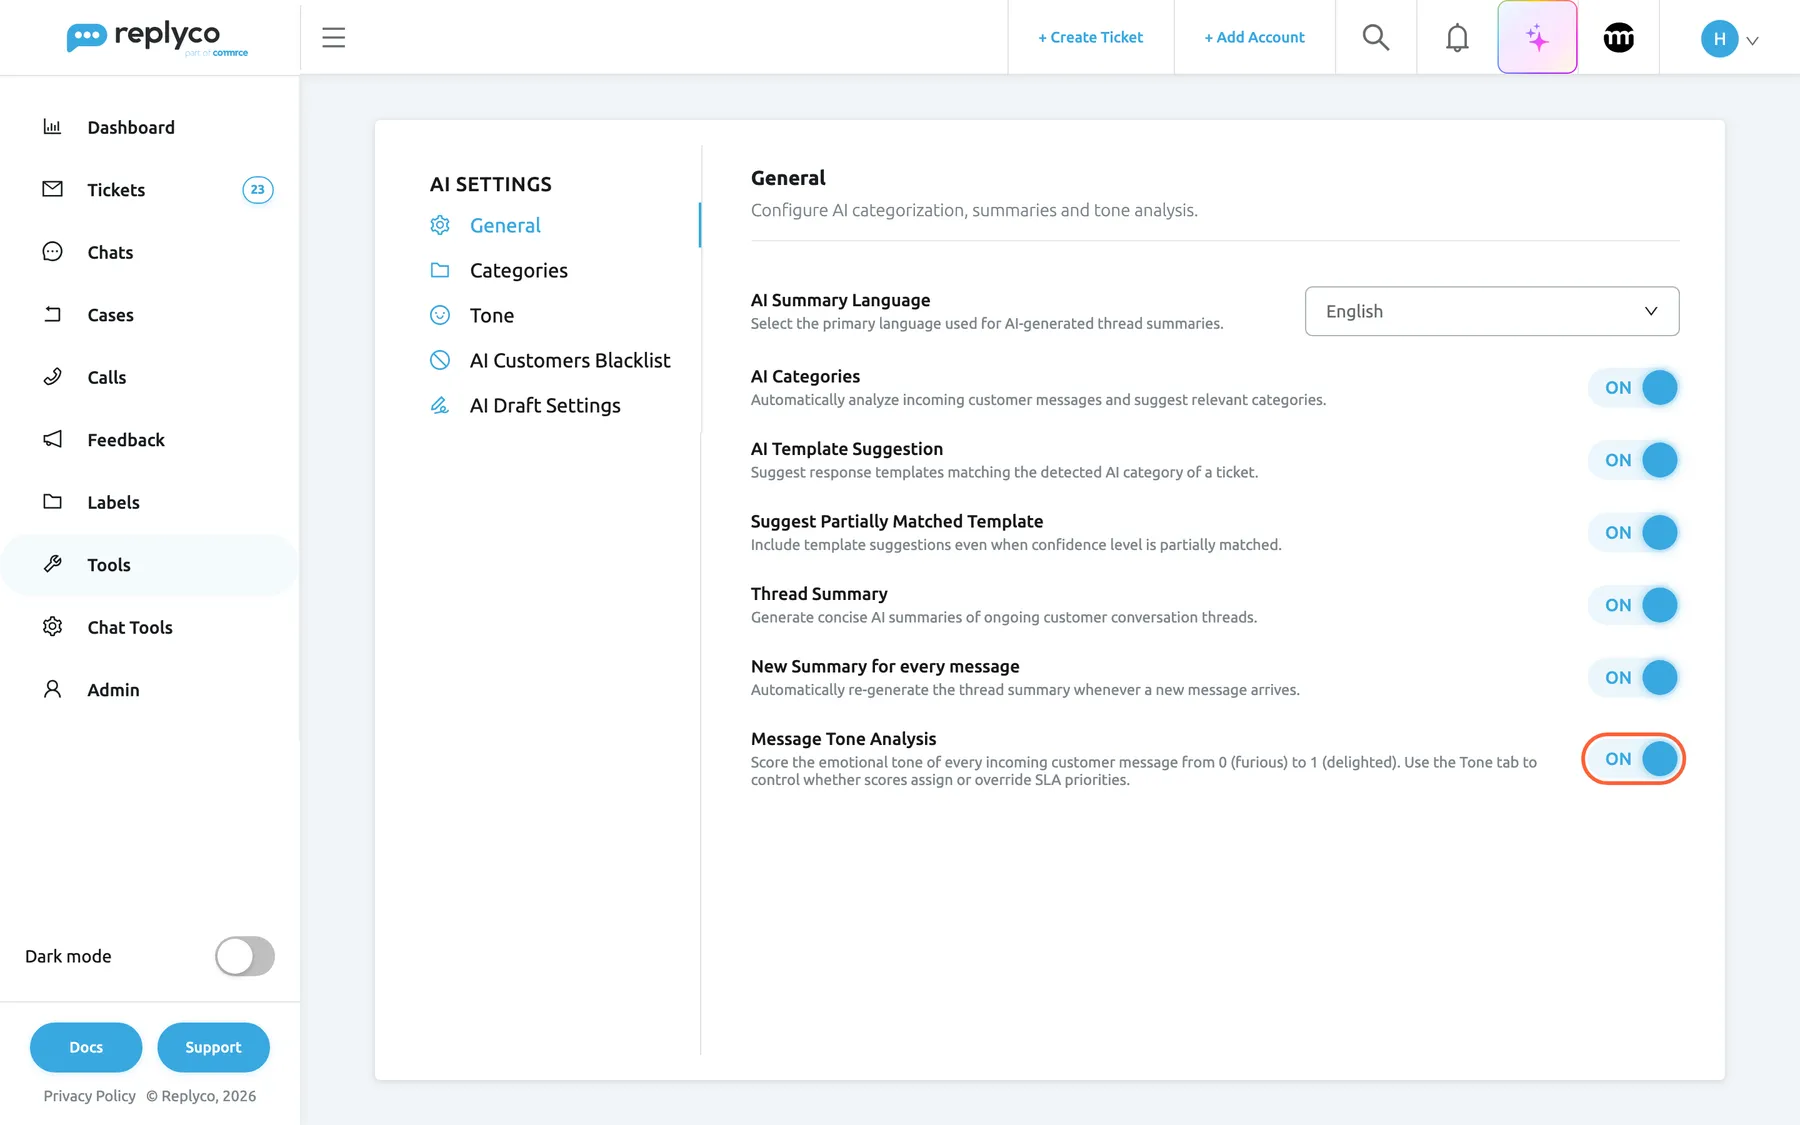
Task: Open the AI Summary Language dropdown
Action: click(x=1491, y=311)
